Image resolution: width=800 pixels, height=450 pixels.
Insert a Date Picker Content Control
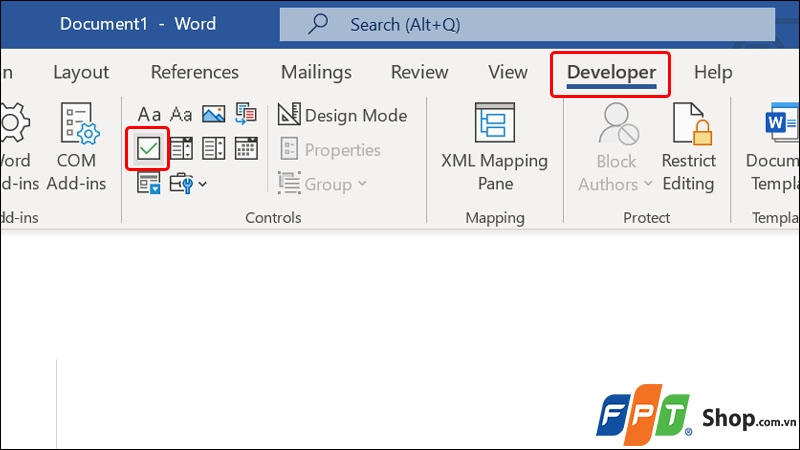[x=246, y=149]
